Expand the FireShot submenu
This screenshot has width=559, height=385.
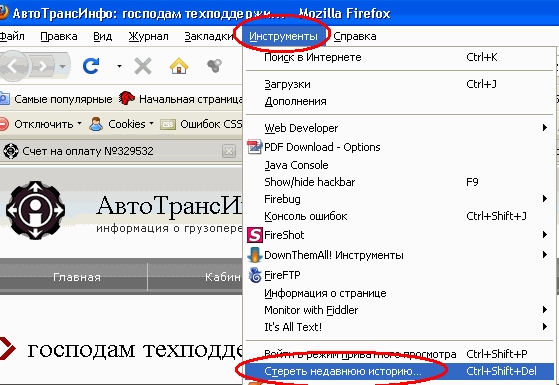(x=400, y=235)
